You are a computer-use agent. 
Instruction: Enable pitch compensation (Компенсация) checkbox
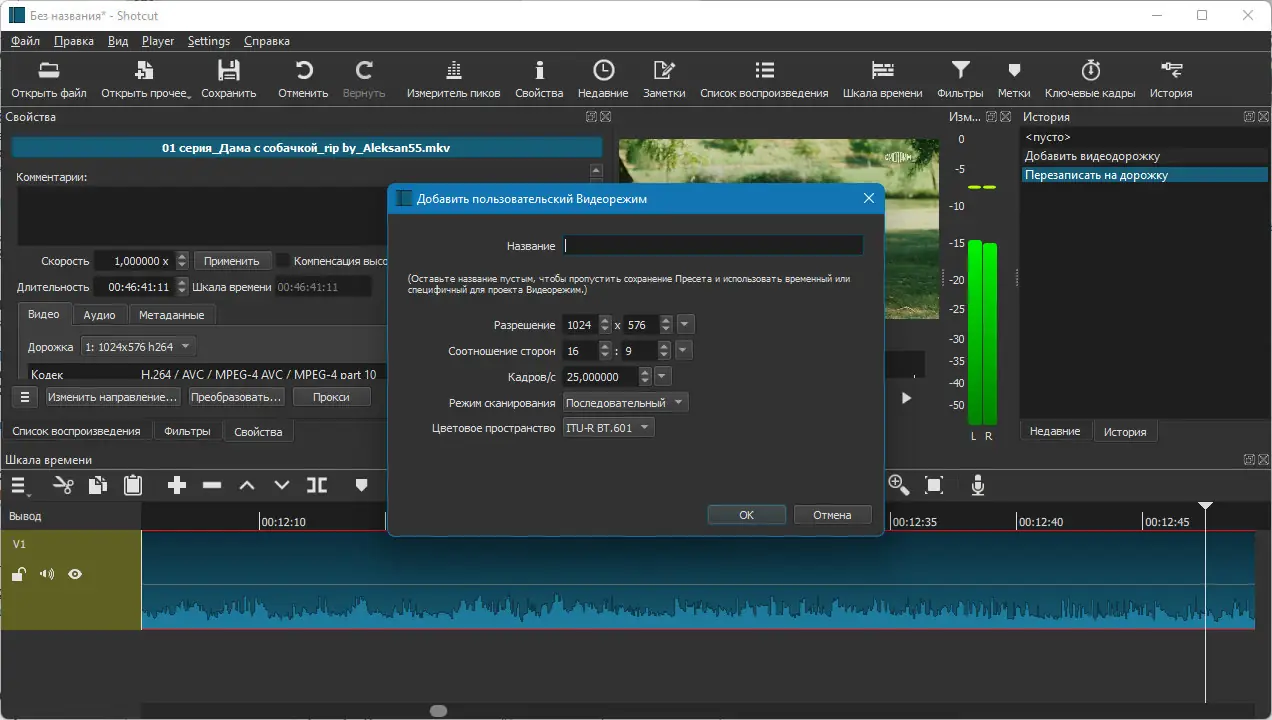(283, 261)
